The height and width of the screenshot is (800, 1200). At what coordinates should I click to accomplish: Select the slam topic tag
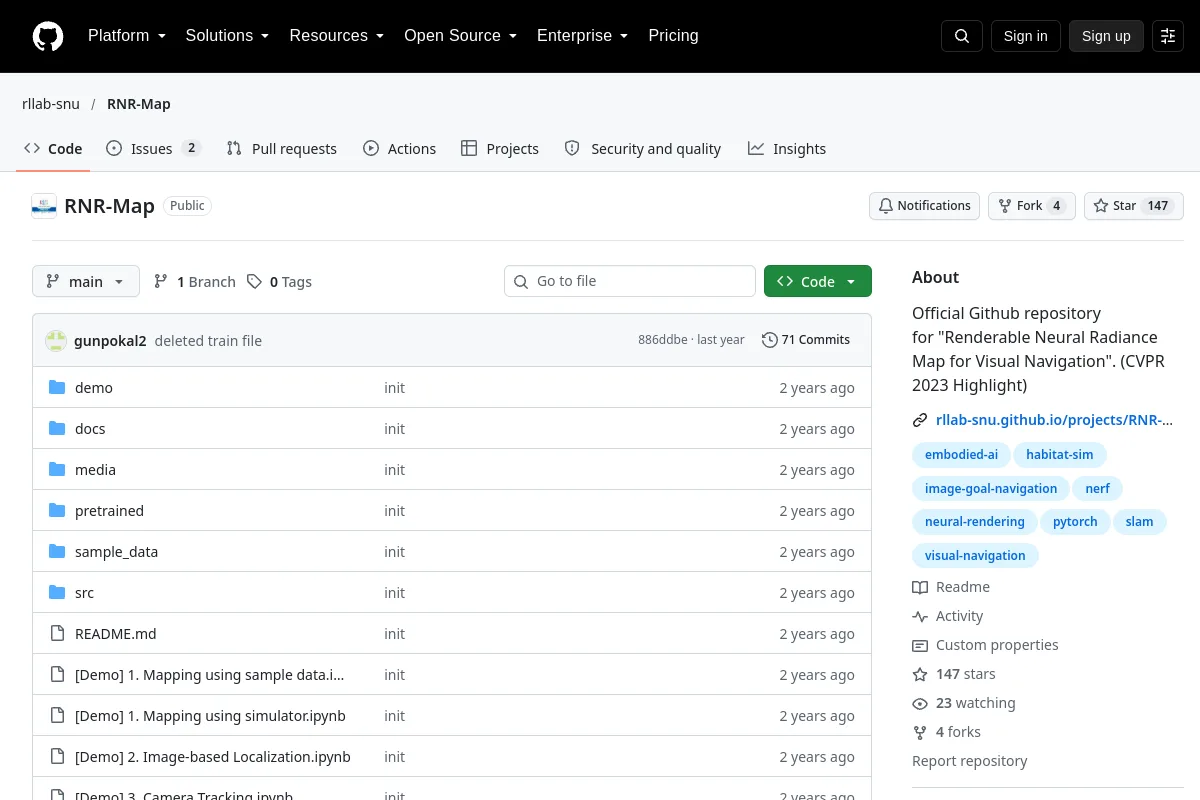tap(1140, 522)
